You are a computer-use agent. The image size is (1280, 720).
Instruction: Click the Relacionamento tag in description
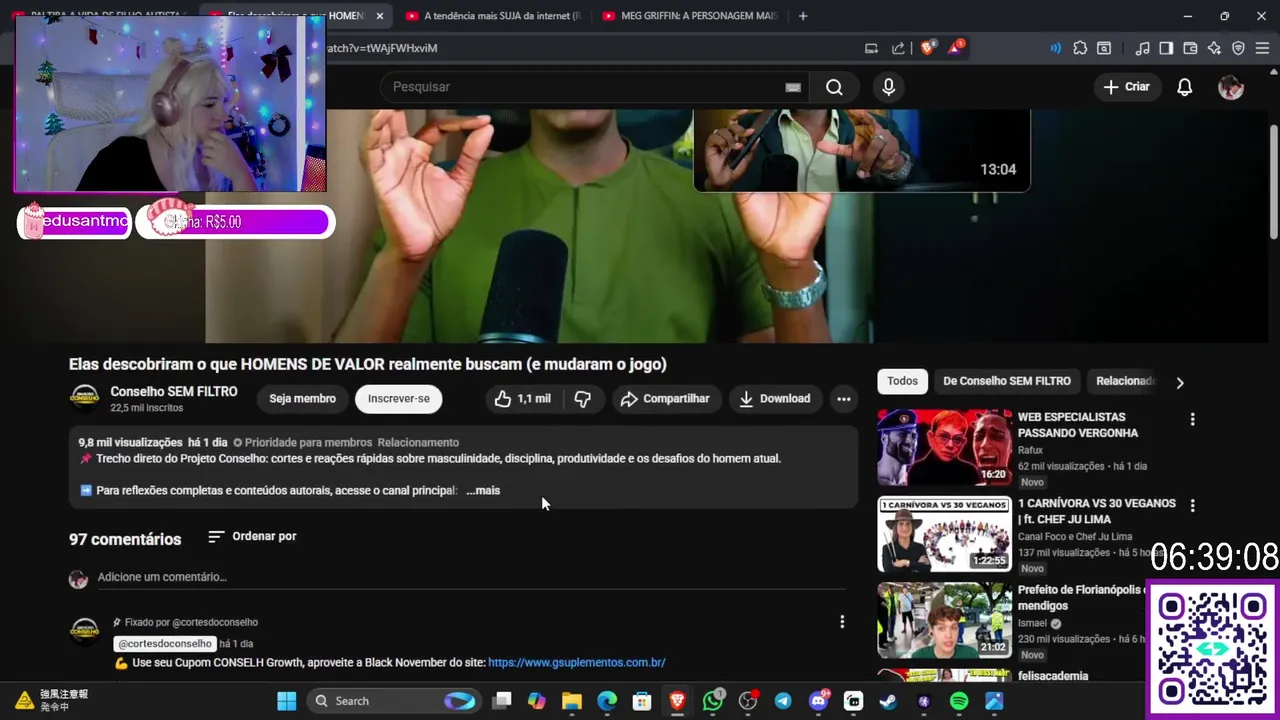click(x=418, y=443)
